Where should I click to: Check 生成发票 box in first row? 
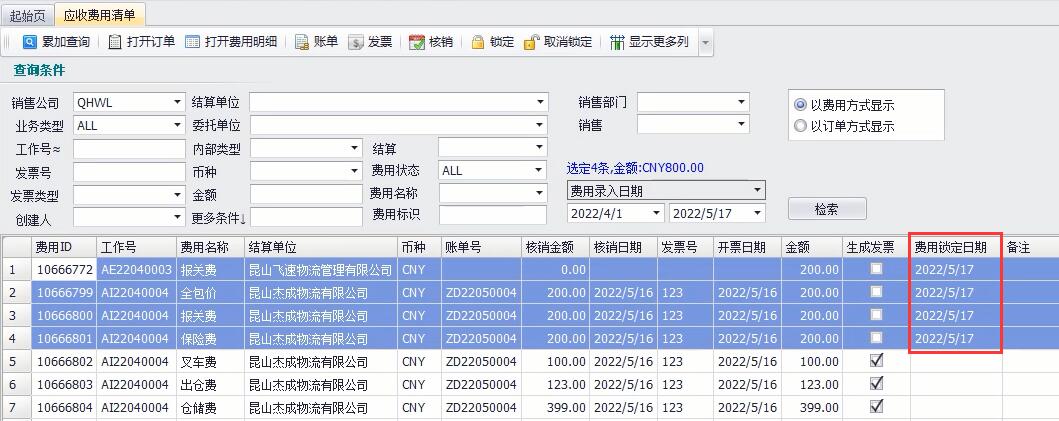click(876, 269)
